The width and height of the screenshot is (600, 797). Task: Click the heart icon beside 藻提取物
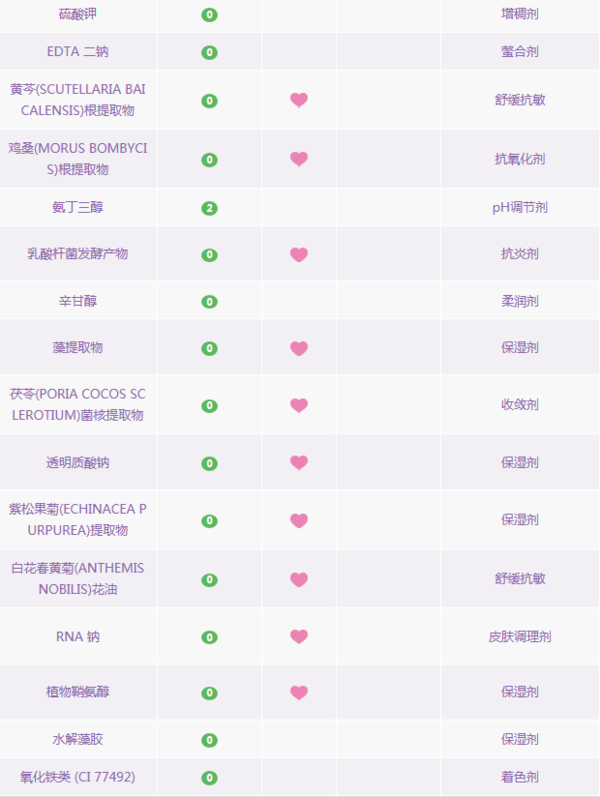[x=299, y=348]
